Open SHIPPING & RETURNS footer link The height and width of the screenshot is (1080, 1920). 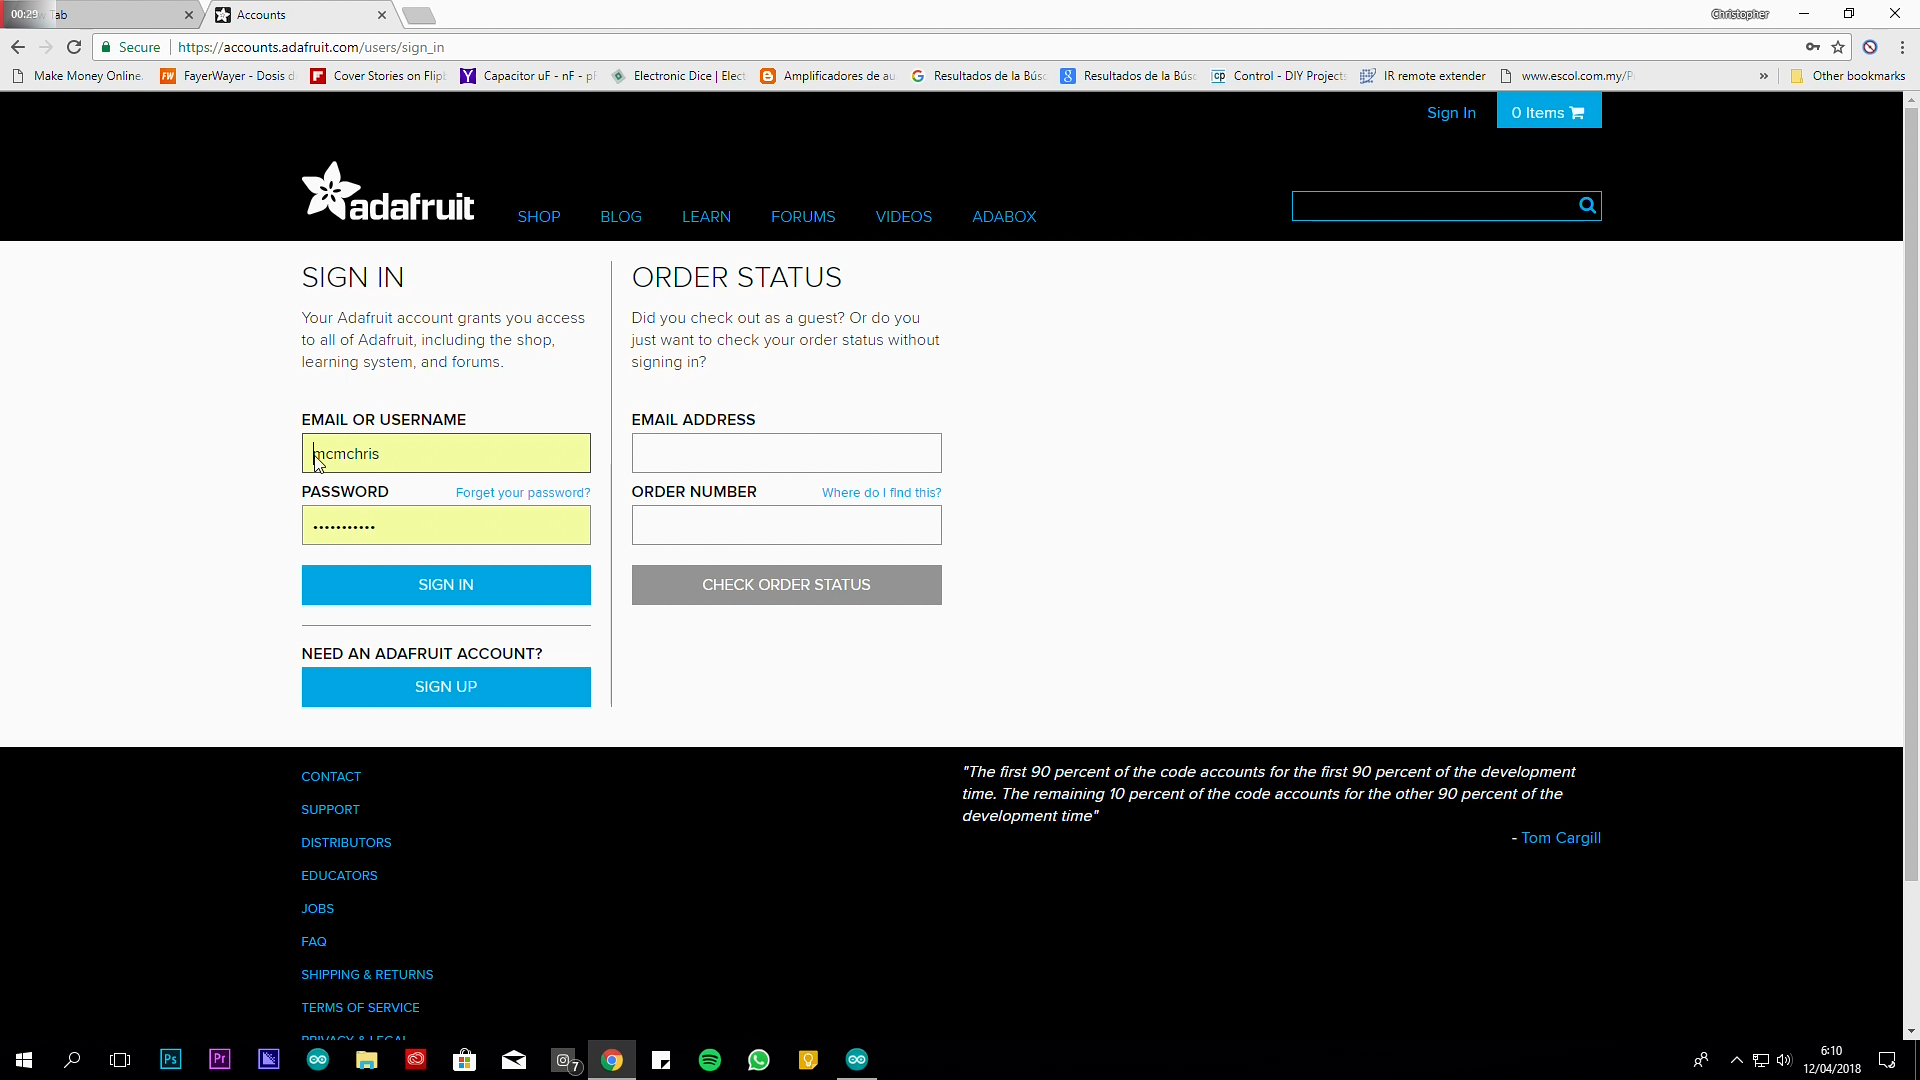point(367,975)
